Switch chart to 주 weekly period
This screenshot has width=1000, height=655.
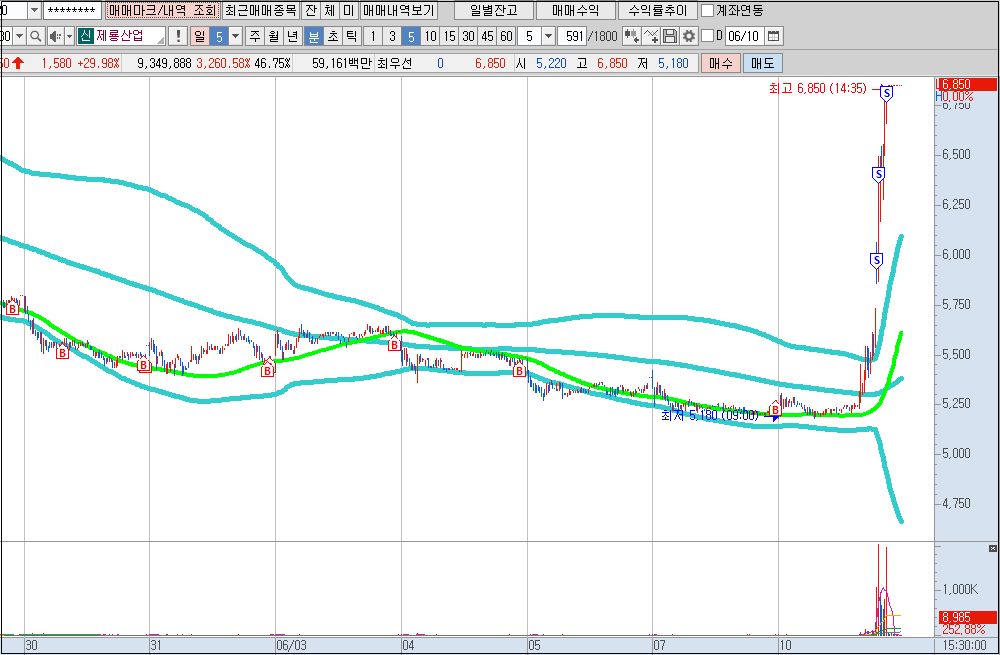pos(255,36)
